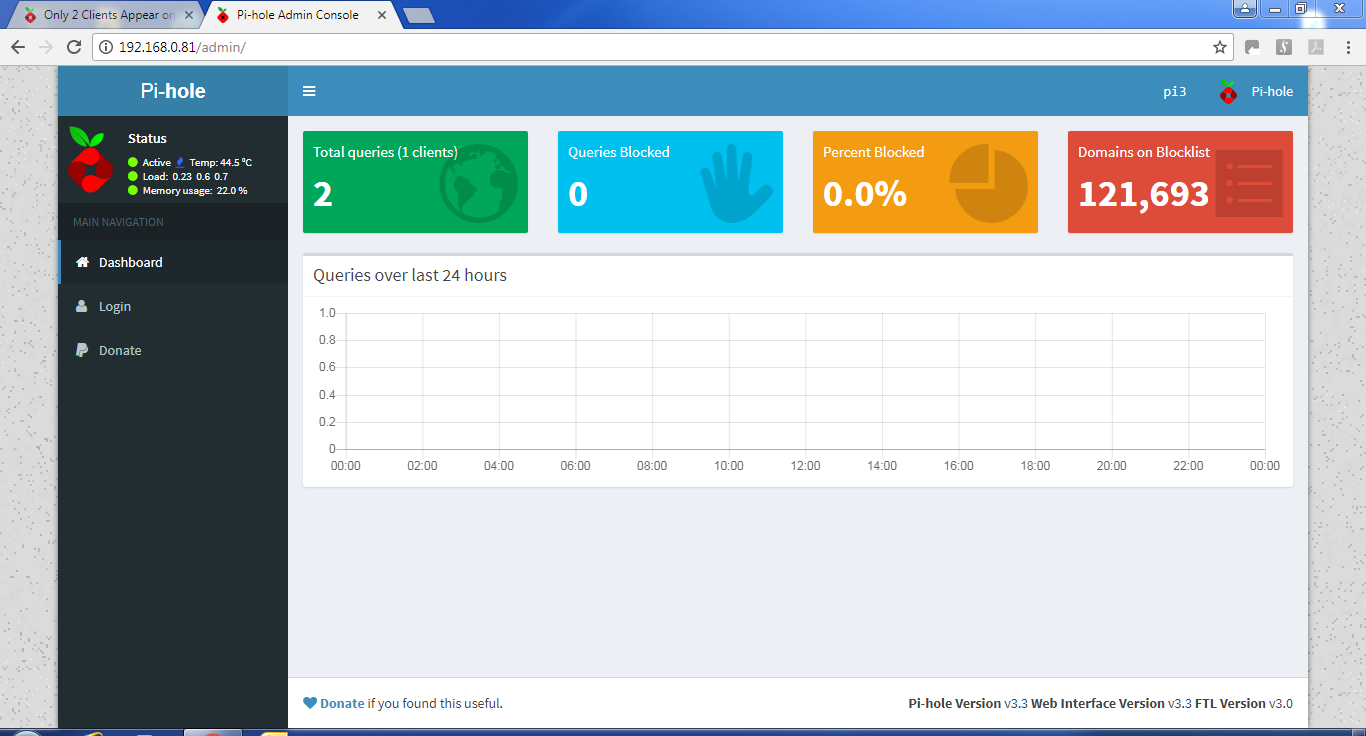Click the 'FTL Version v3.0' footer text
1366x736 pixels.
tap(1244, 703)
